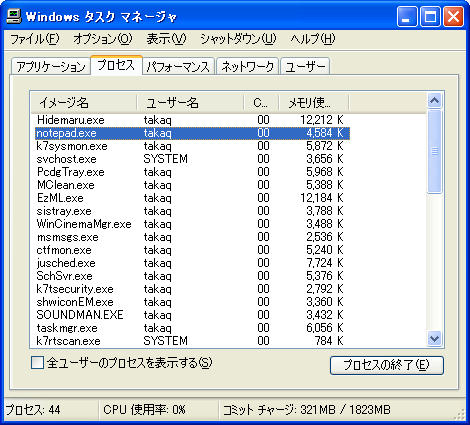Click コミット チャージ status bar entry
The image size is (470, 425).
click(306, 410)
